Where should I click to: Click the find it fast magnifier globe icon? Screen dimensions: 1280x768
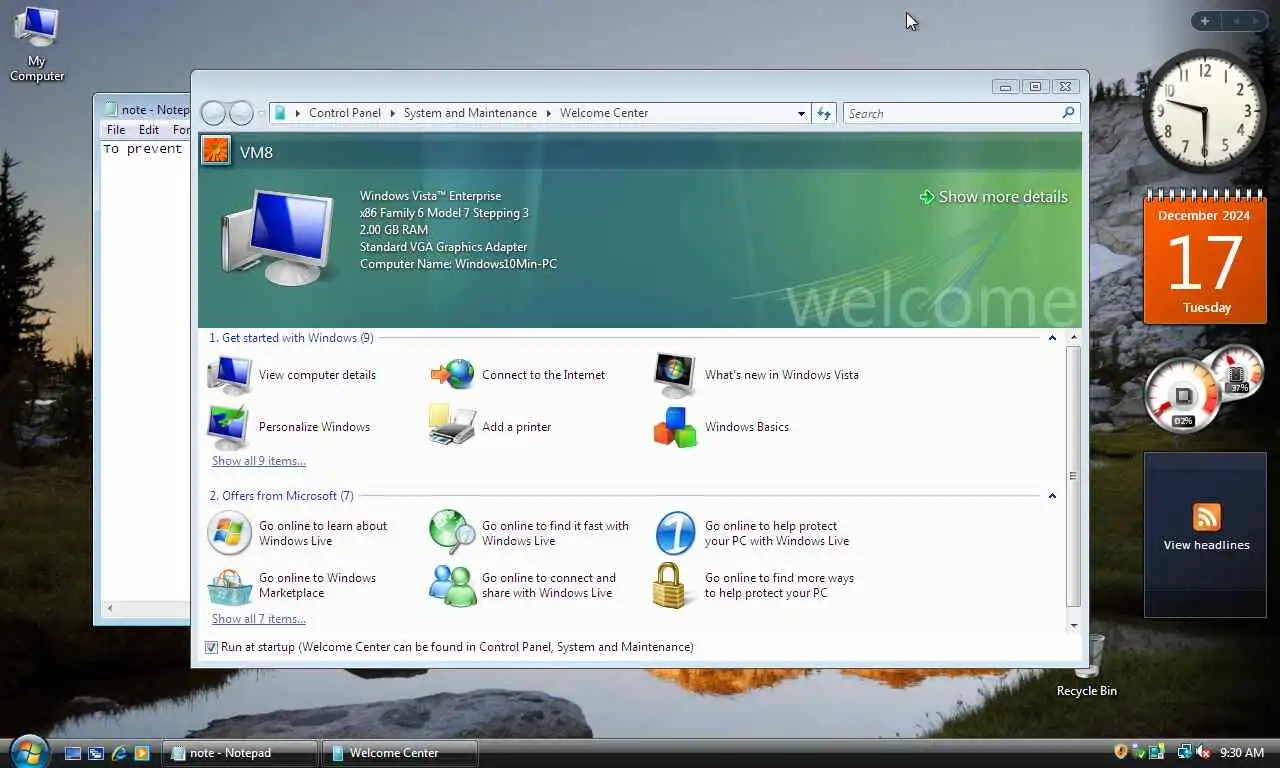(x=452, y=533)
